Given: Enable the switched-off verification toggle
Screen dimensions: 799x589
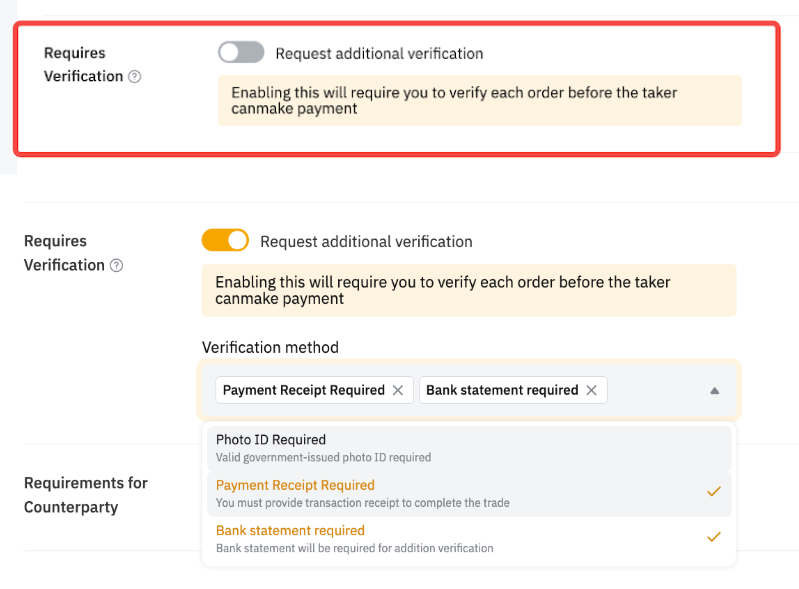Looking at the screenshot, I should [x=241, y=52].
